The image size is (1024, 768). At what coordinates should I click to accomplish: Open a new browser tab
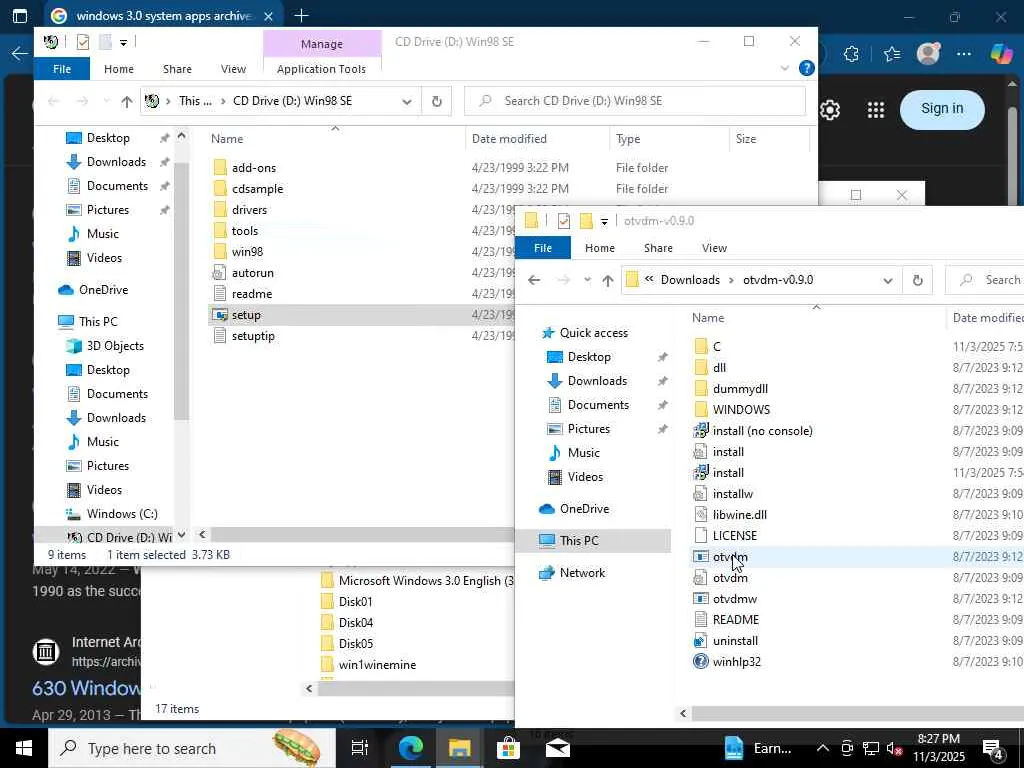pos(301,16)
